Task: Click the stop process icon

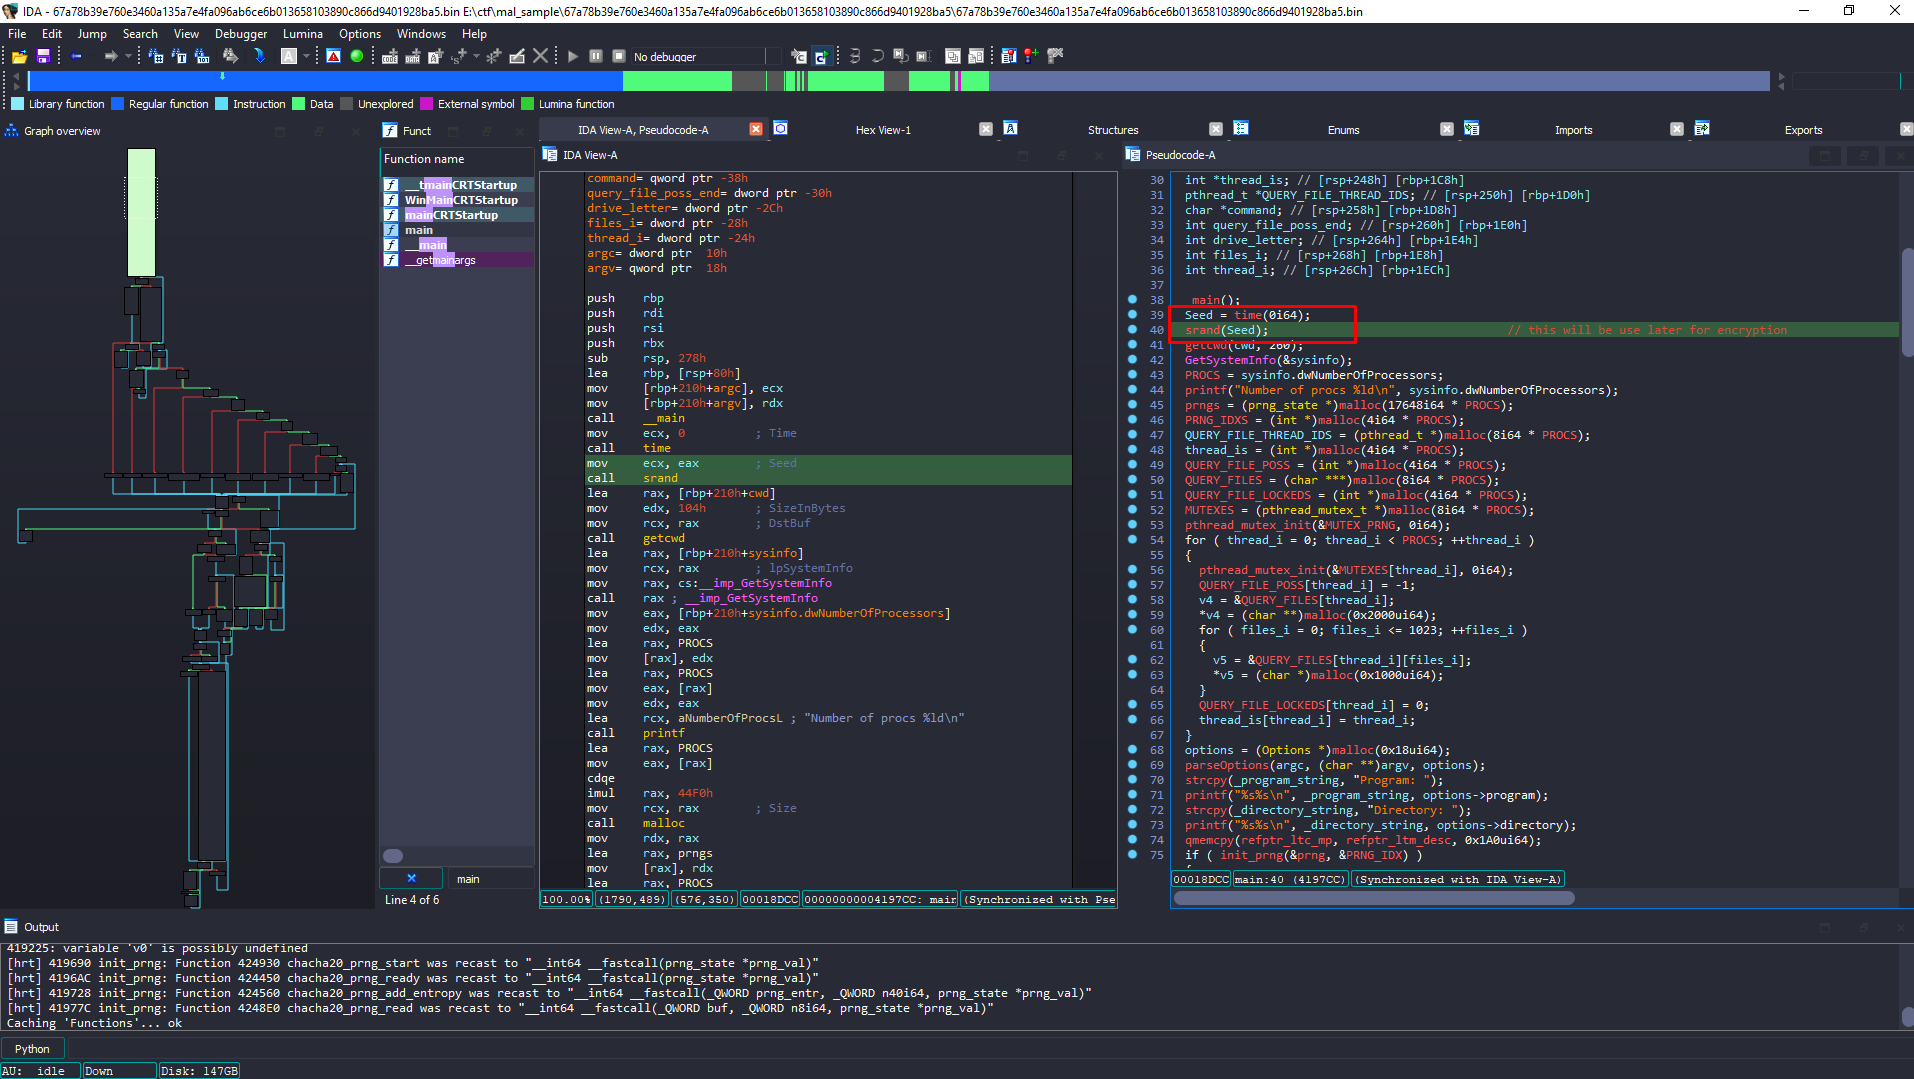Action: click(x=619, y=56)
